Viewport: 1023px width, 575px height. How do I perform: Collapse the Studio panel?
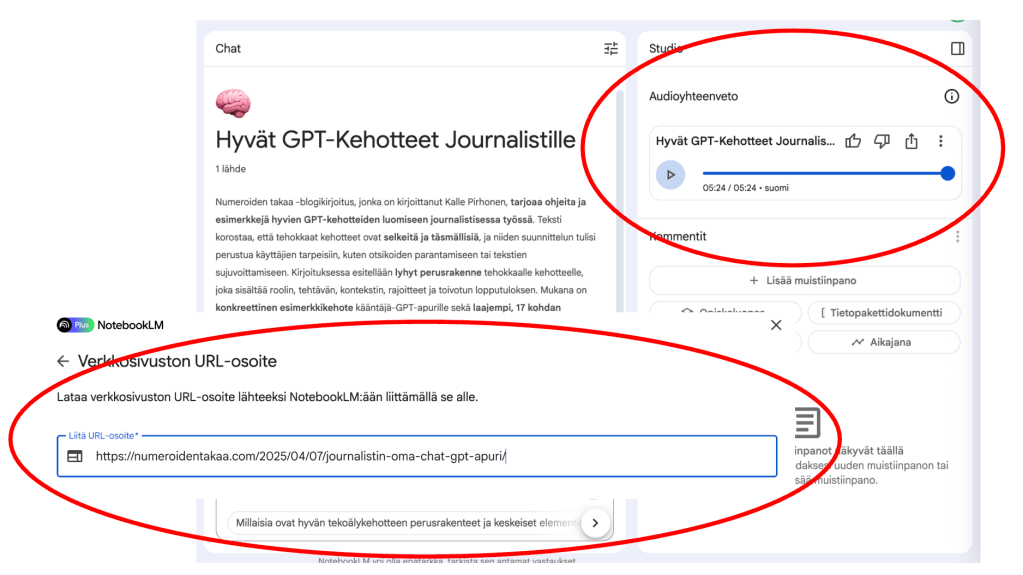(x=957, y=48)
